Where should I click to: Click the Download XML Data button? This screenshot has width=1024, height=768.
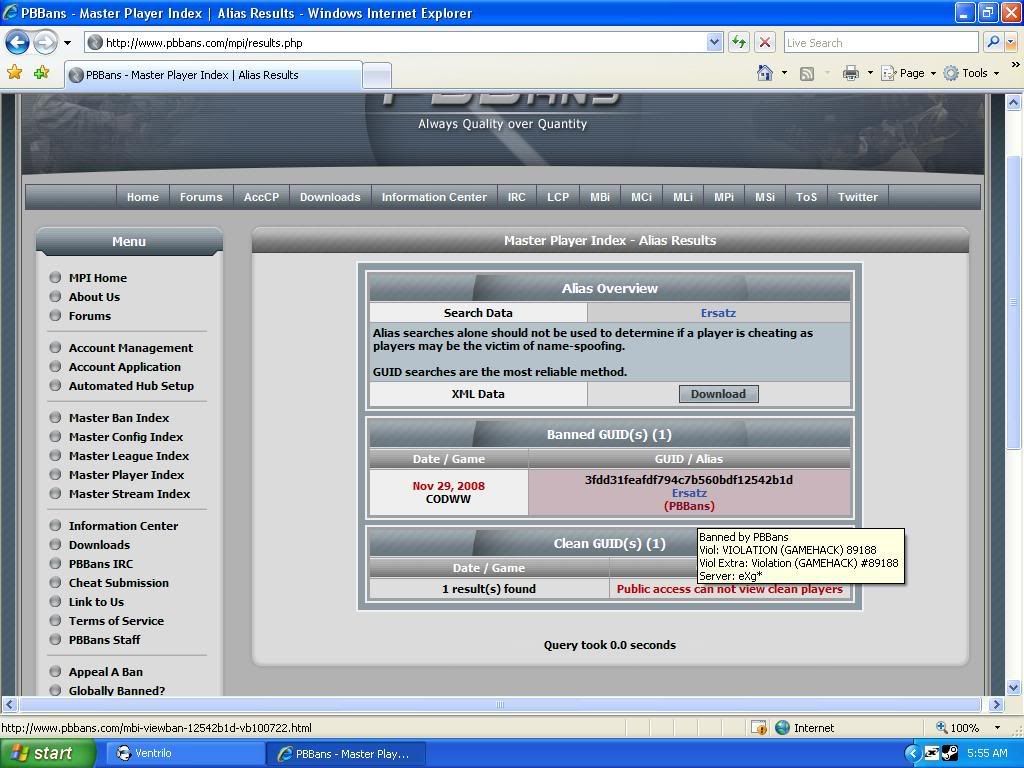(x=718, y=394)
